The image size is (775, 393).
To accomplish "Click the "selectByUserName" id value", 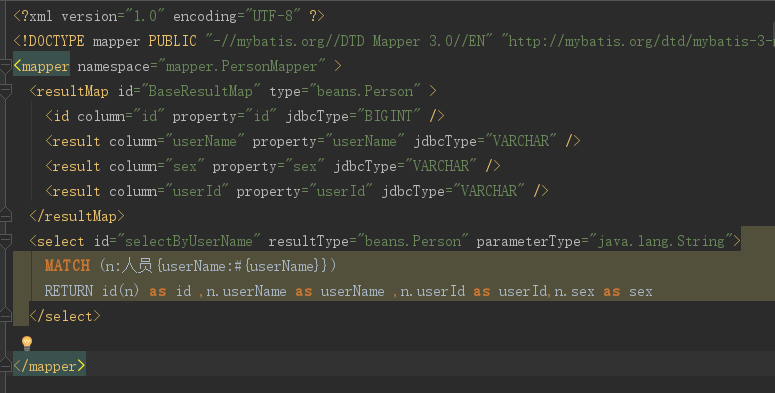I will click(x=188, y=241).
